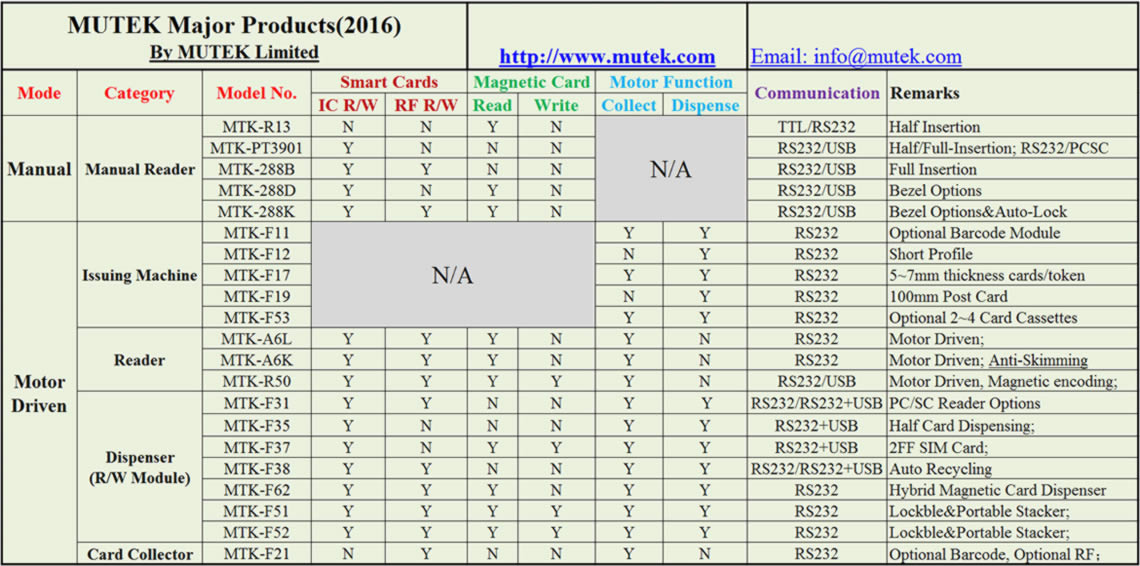1140x566 pixels.
Task: Select model cell MTK-R13
Action: [257, 127]
